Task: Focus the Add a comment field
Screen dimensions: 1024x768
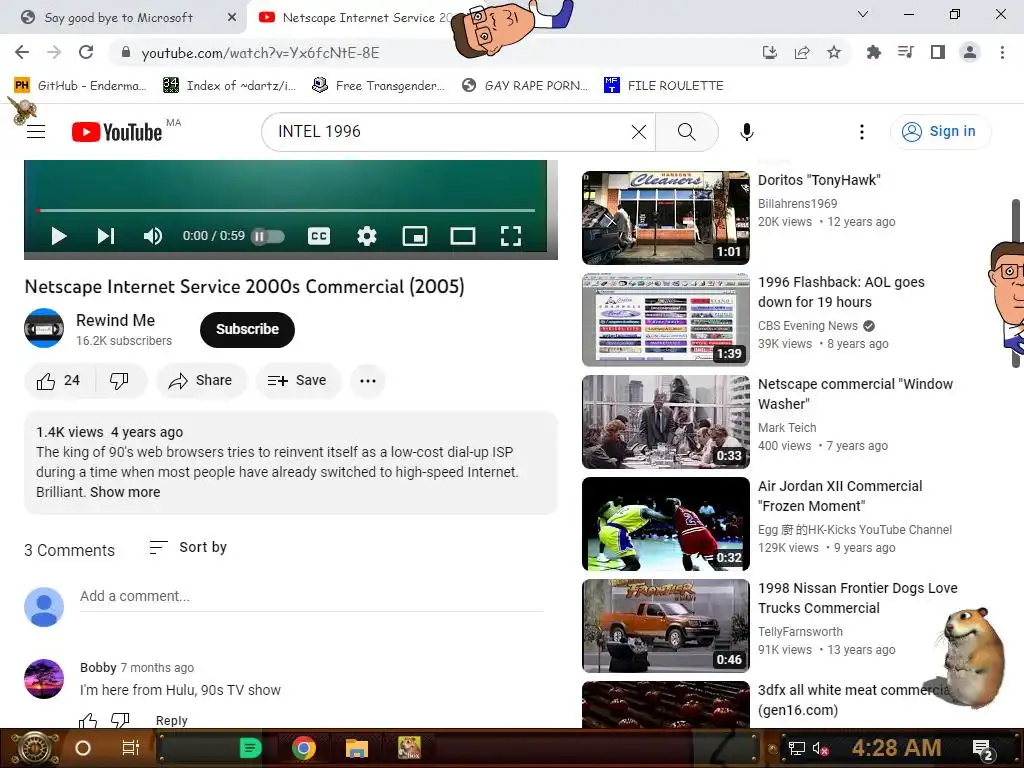Action: (312, 596)
